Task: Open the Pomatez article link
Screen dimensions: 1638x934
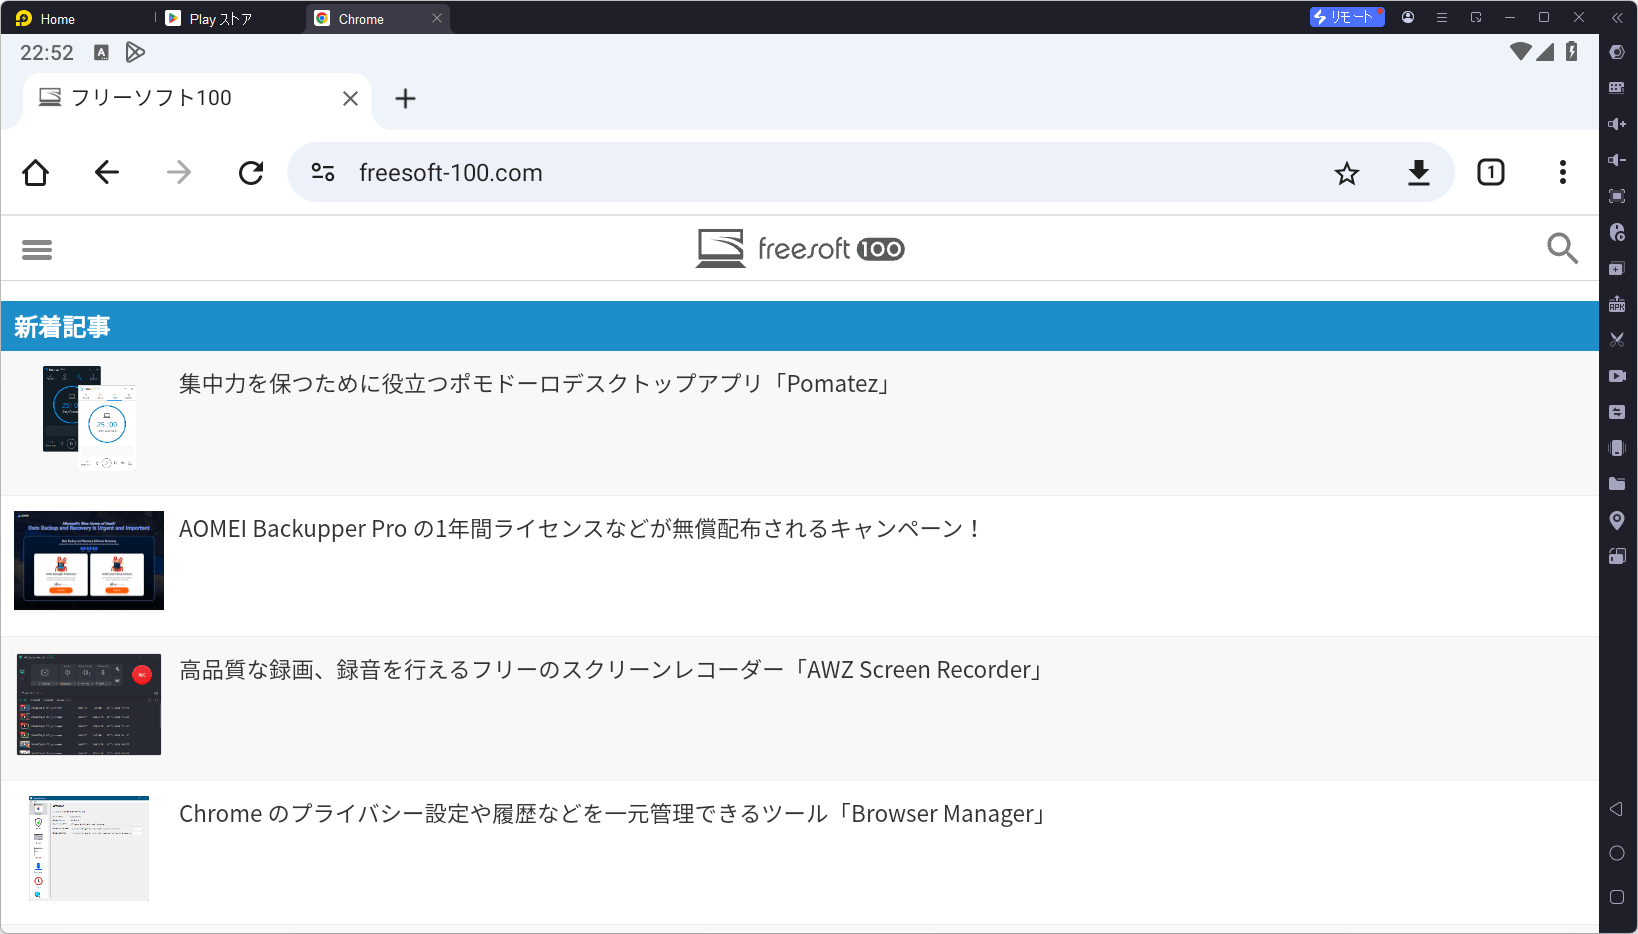Action: [534, 383]
